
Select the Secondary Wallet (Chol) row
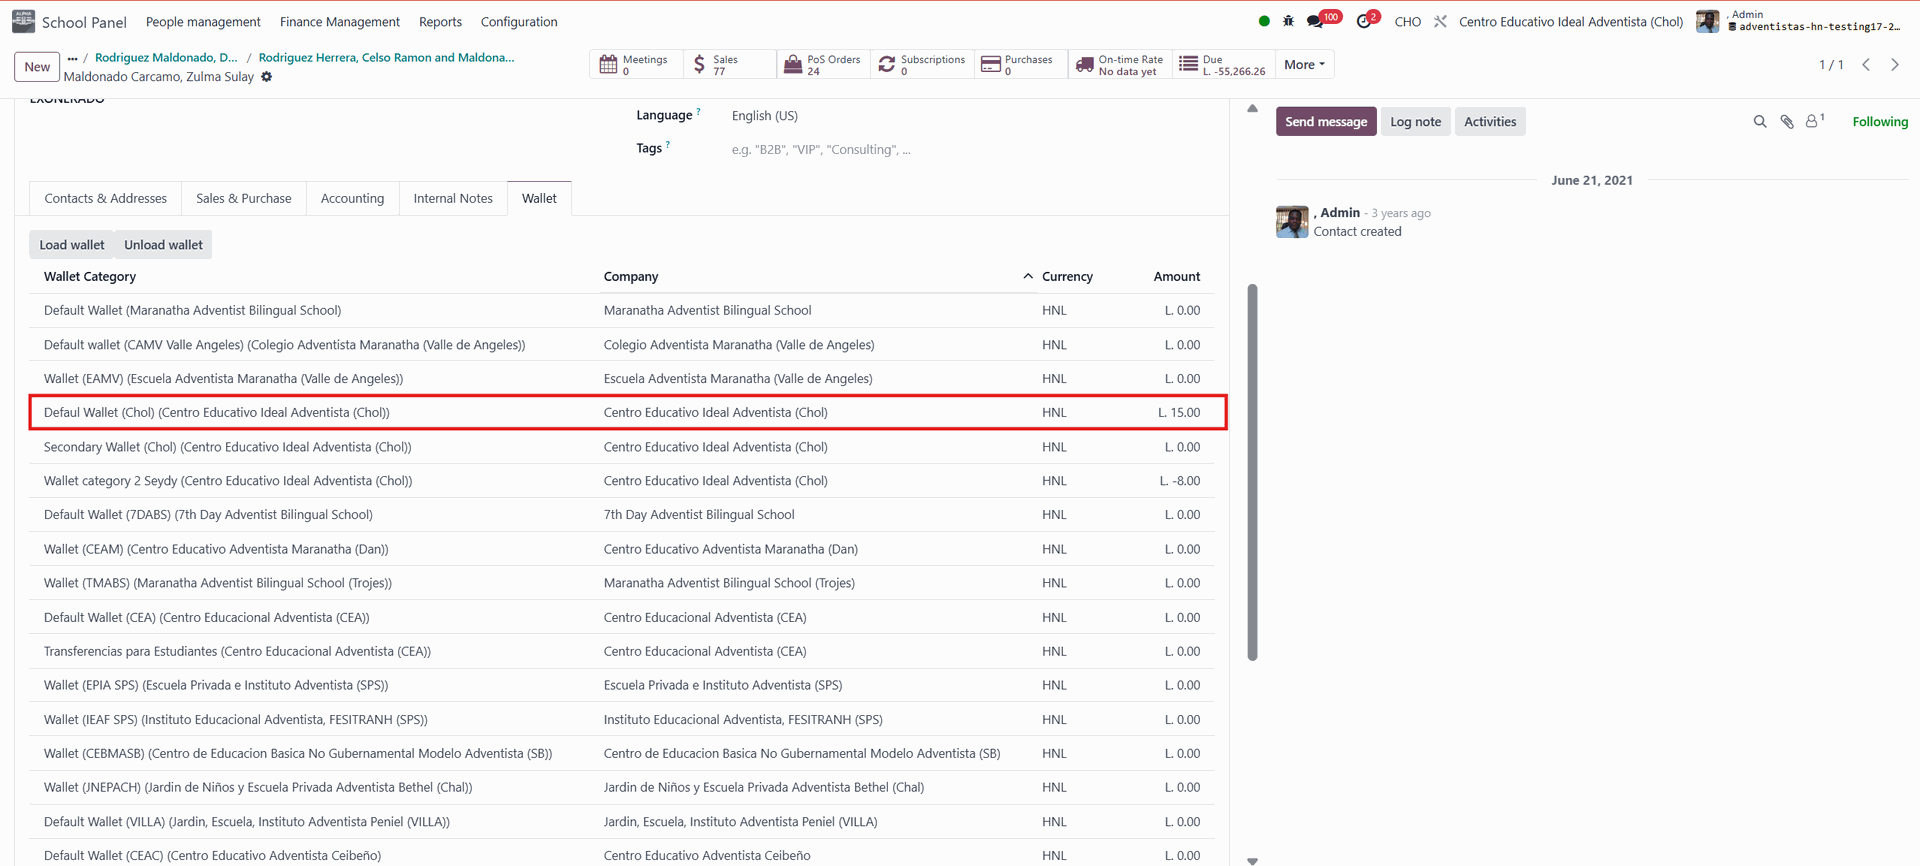(622, 447)
